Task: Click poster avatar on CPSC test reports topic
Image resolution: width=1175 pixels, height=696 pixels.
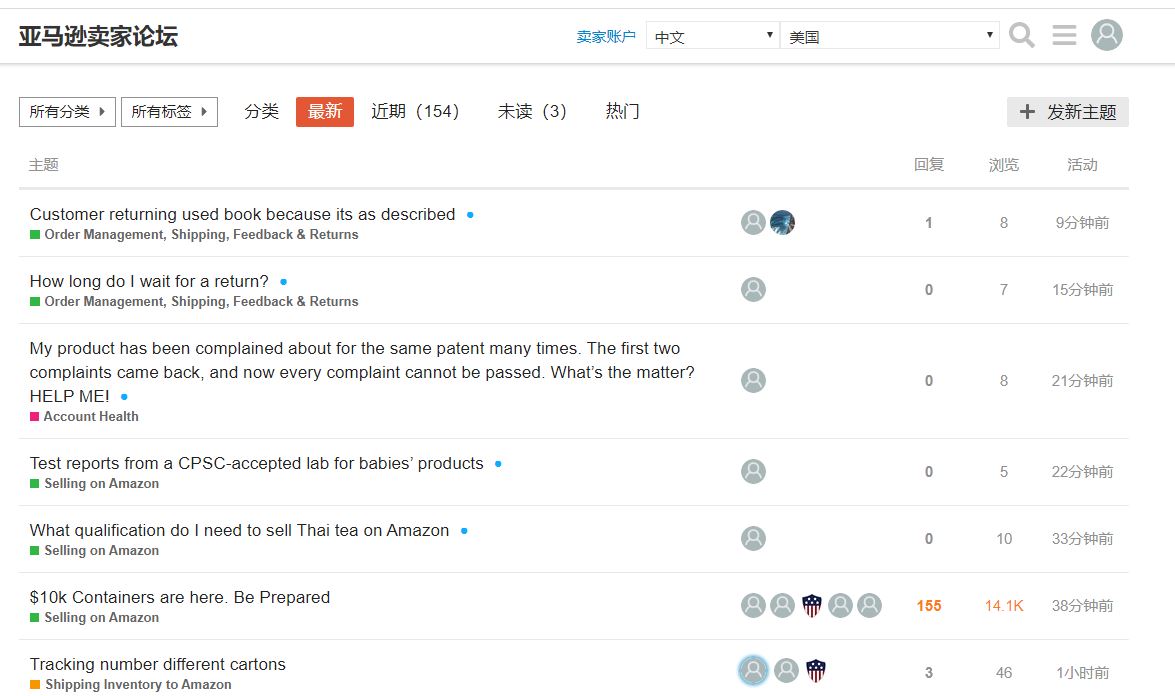Action: pos(753,472)
